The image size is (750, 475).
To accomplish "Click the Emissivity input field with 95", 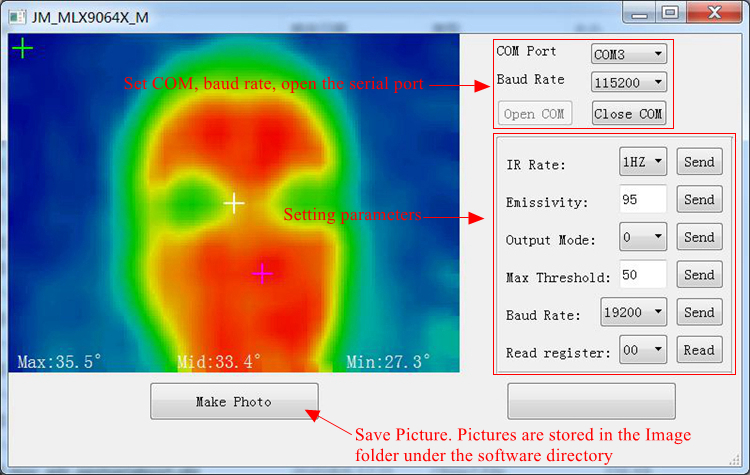I will (x=643, y=199).
